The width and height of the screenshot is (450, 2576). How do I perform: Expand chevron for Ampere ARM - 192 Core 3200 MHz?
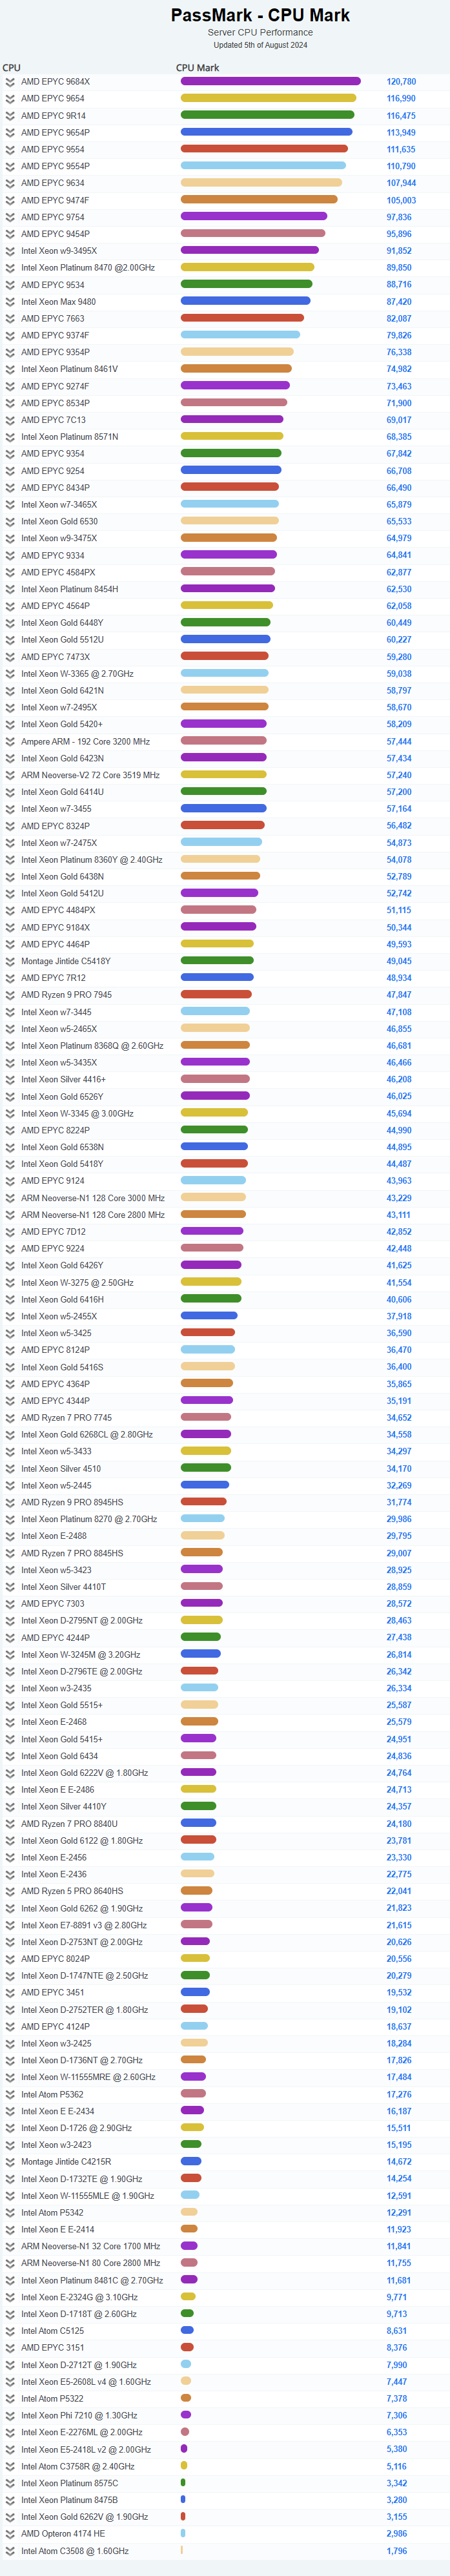tap(10, 742)
